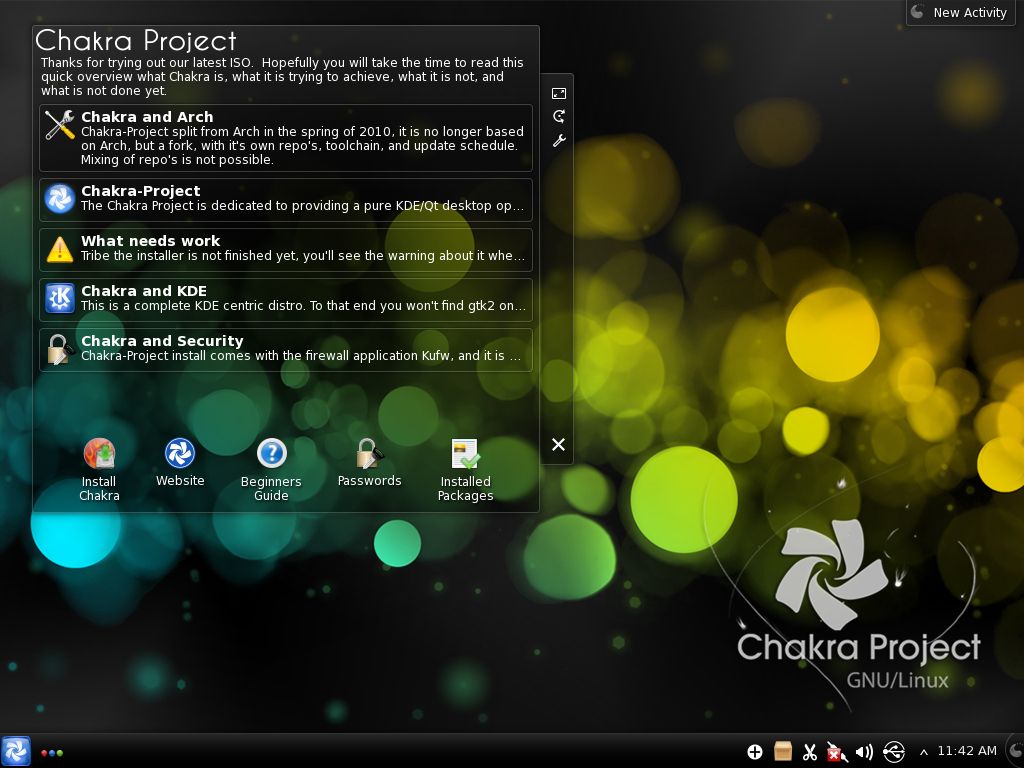Click the widget rotate handle icon
The image size is (1024, 768).
558,116
